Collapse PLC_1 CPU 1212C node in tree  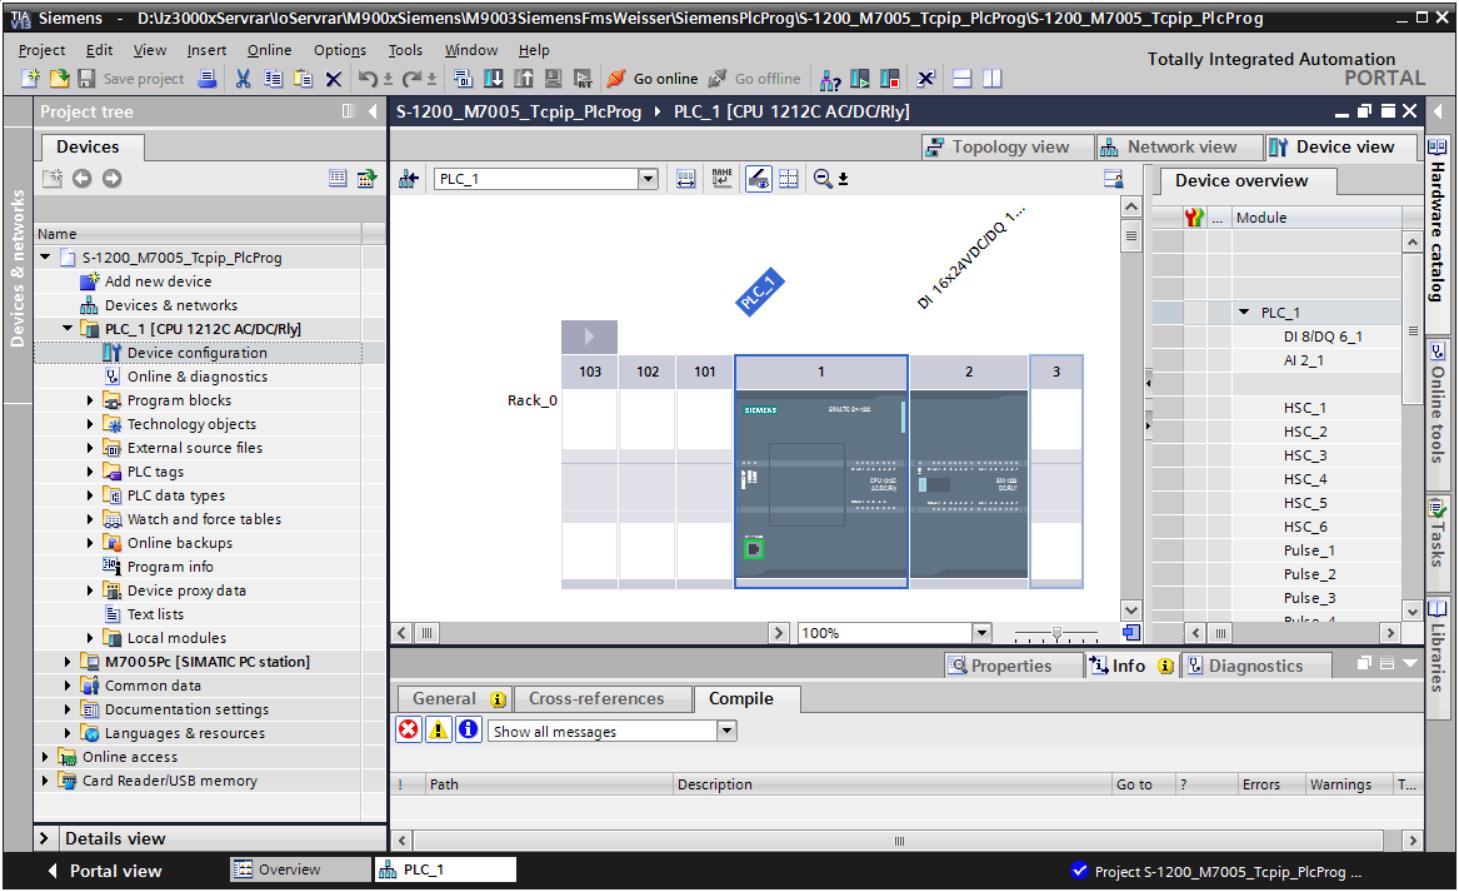coord(68,328)
